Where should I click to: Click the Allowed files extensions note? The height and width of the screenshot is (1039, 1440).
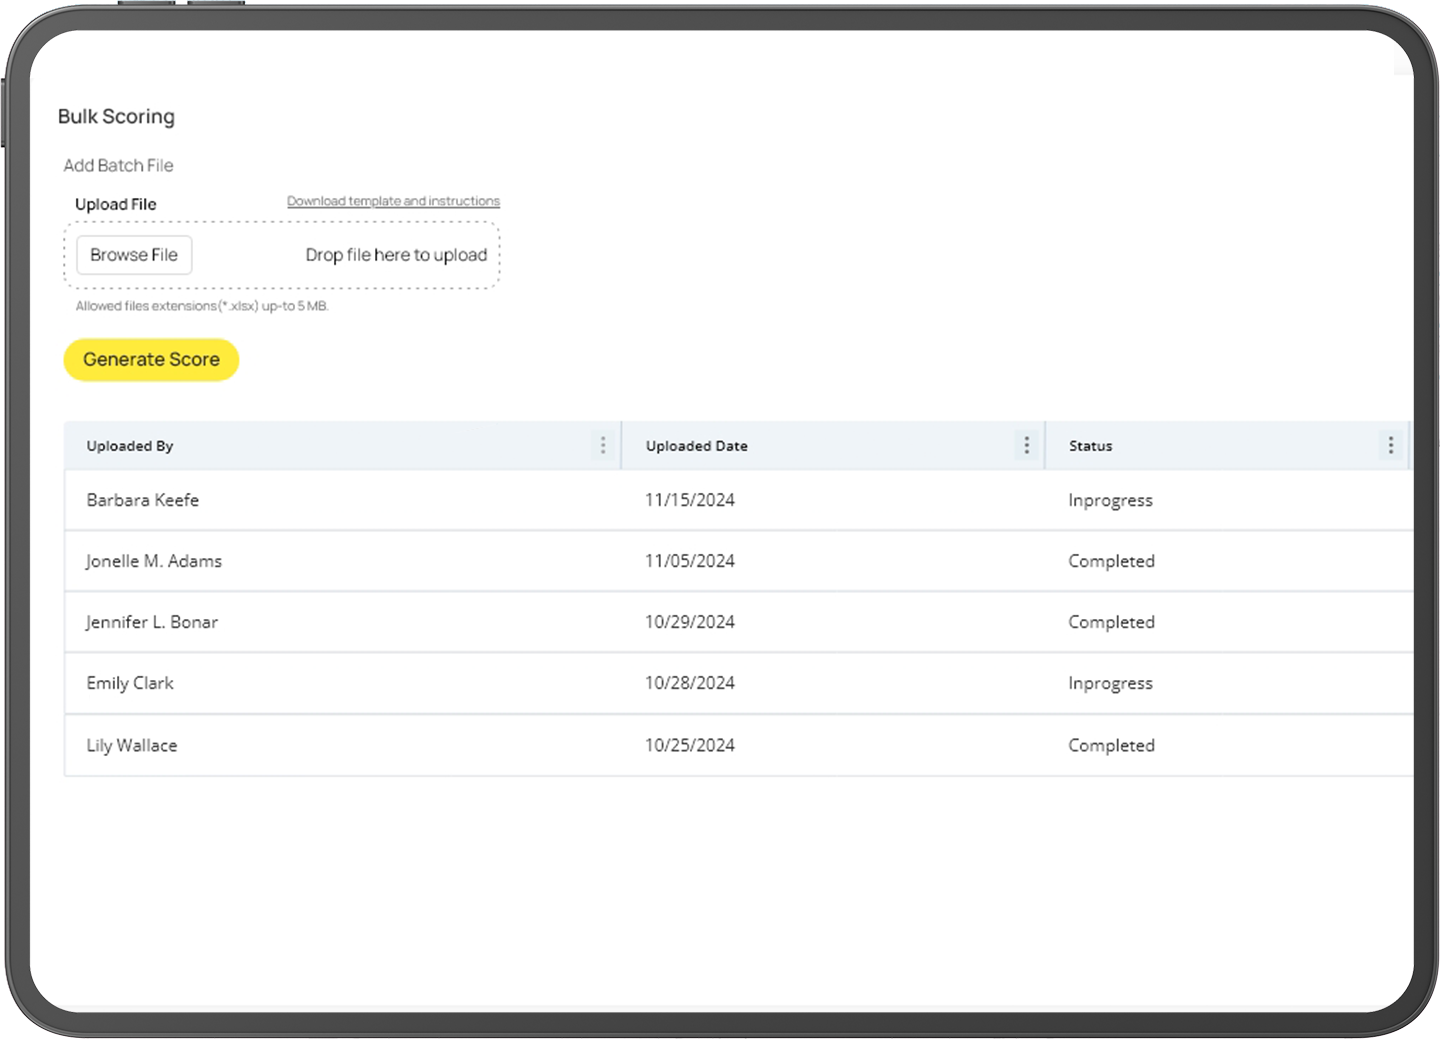[x=202, y=306]
